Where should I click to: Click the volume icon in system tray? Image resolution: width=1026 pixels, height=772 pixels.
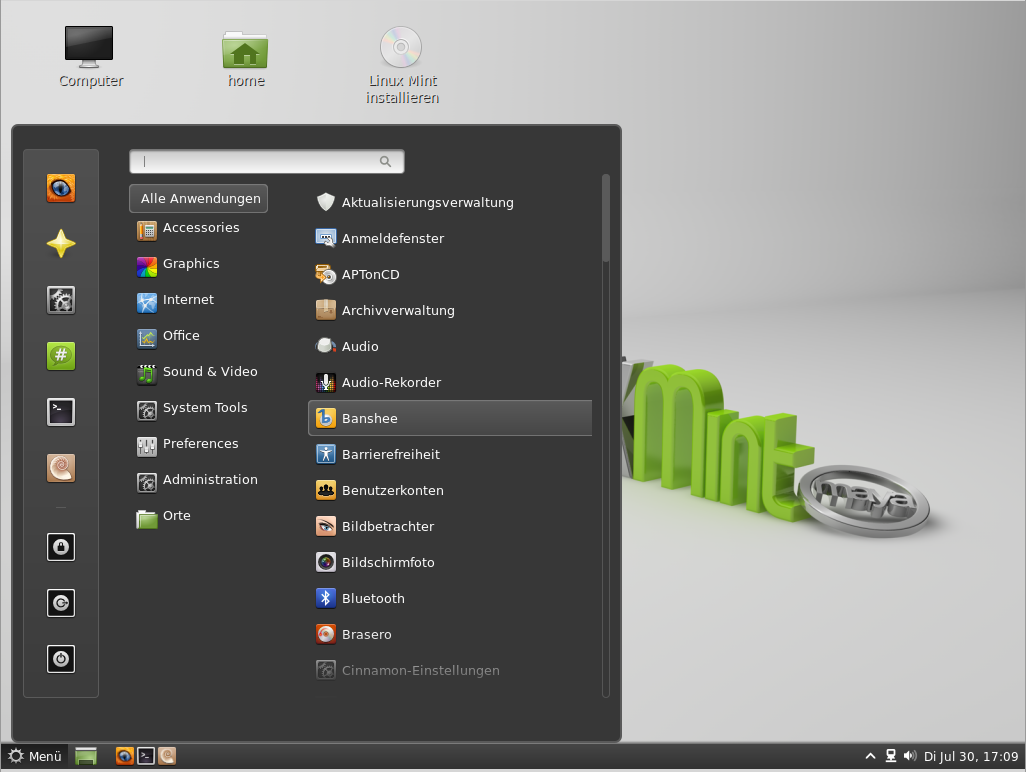(x=909, y=756)
